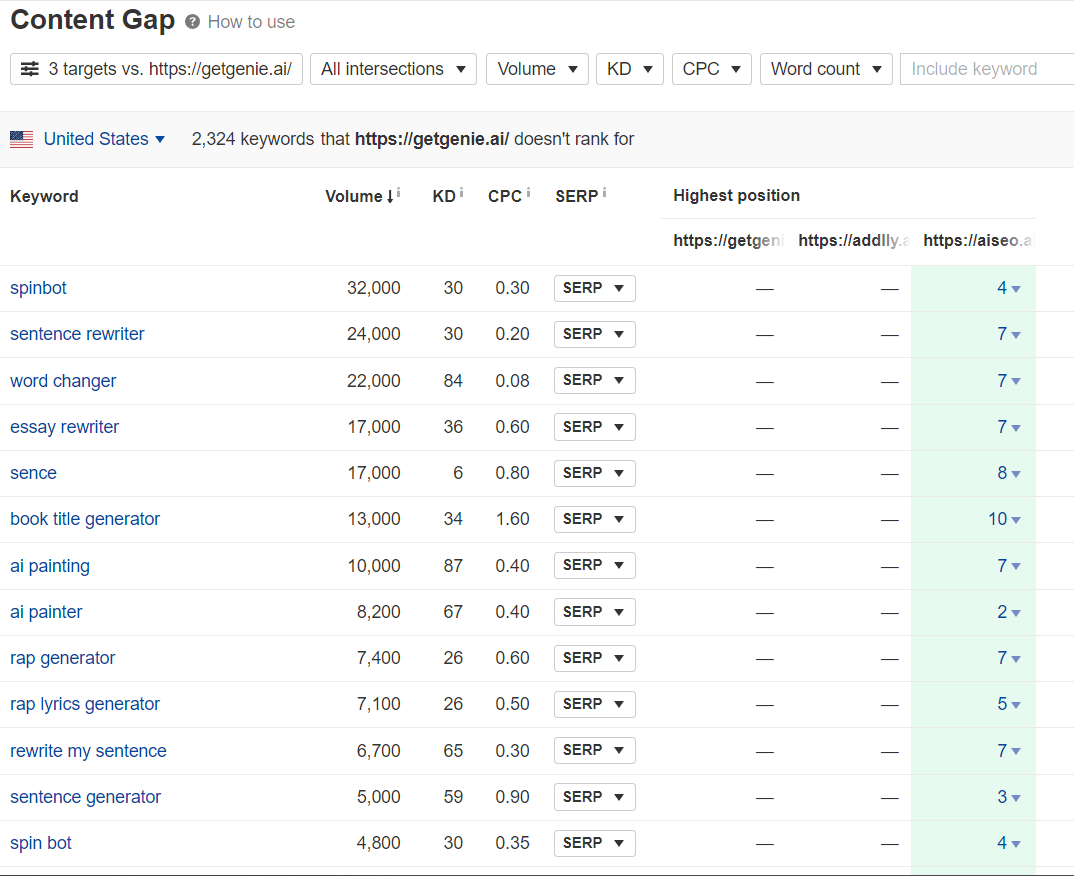Expand aiseo position 10 for book title generator
This screenshot has height=876, width=1074.
tap(1005, 519)
